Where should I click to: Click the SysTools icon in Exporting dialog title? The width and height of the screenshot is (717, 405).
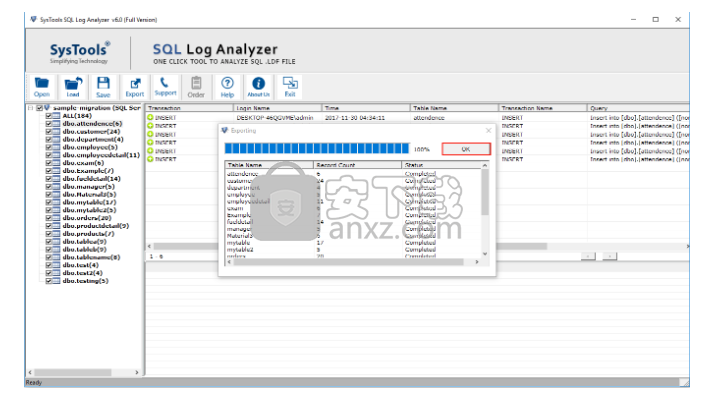225,130
